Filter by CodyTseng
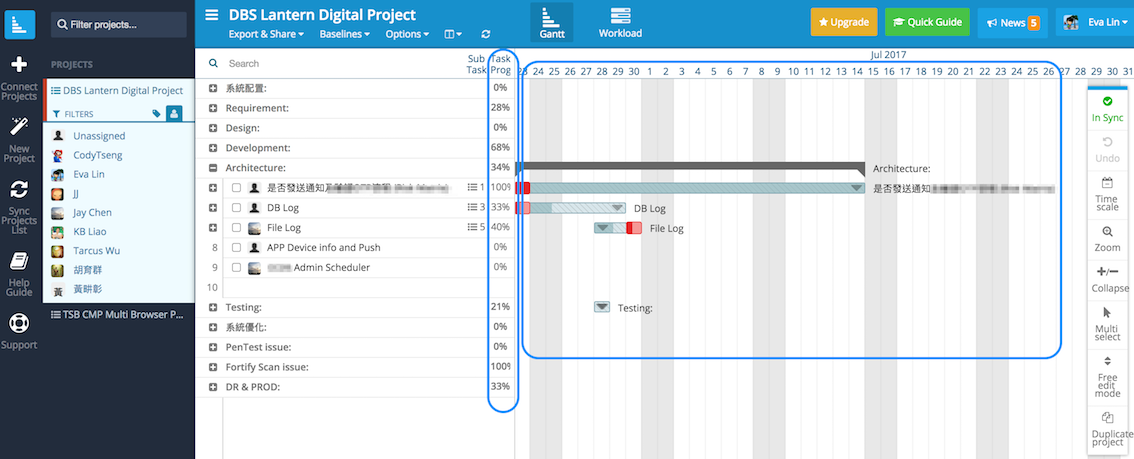1134x459 pixels. 98,155
